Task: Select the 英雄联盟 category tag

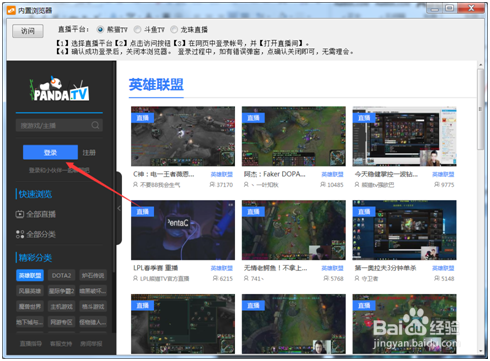Action: tap(30, 275)
